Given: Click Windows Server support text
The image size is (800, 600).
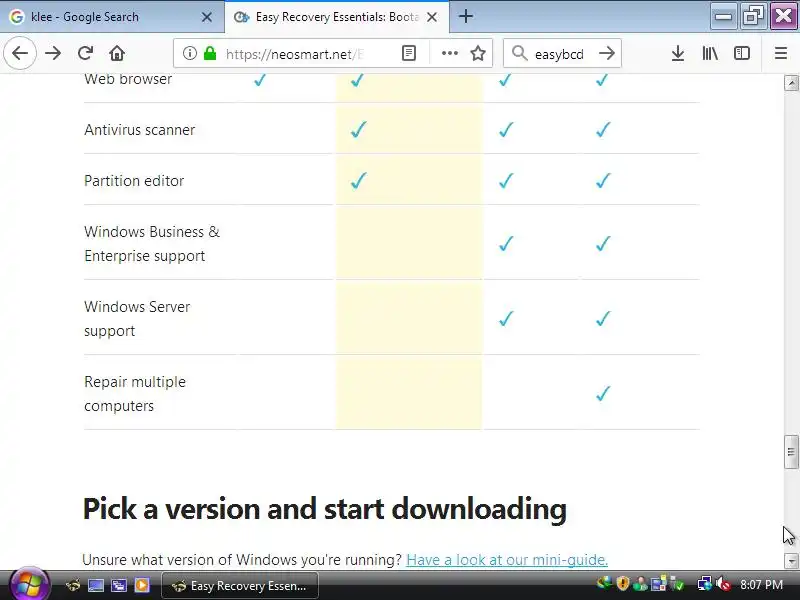Looking at the screenshot, I should pos(137,318).
